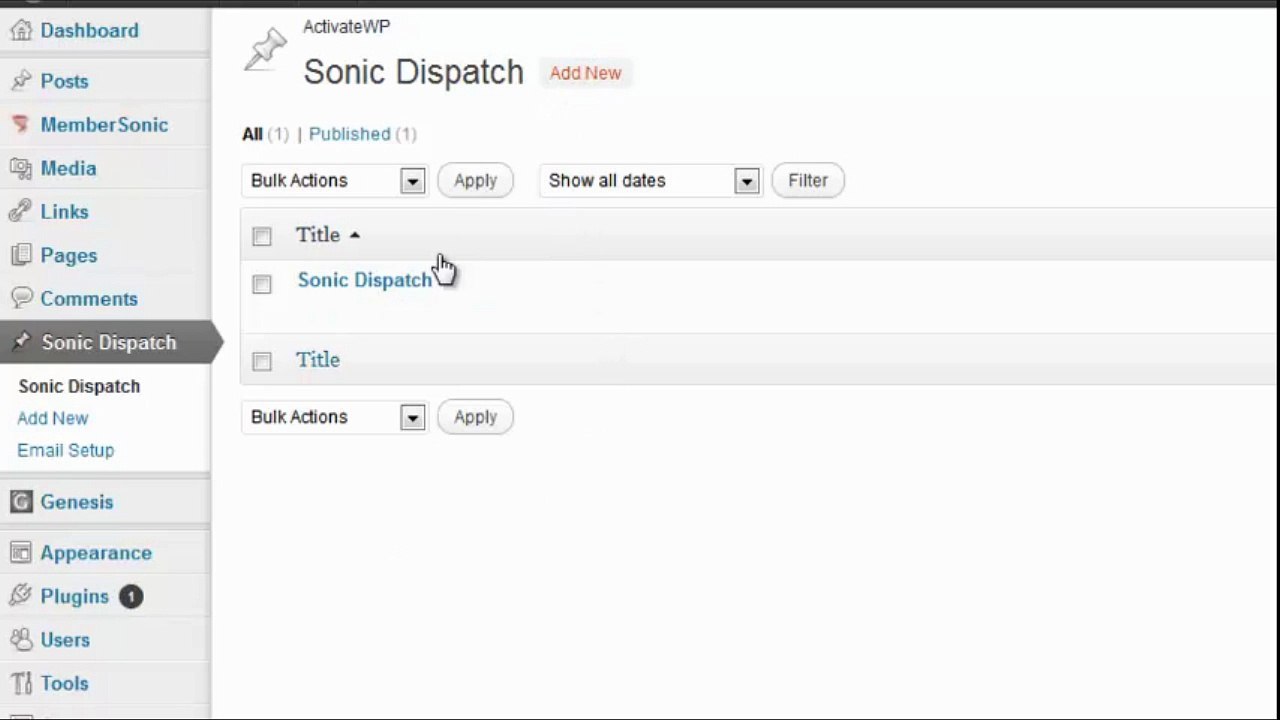Click the Tools icon in sidebar
The width and height of the screenshot is (1280, 720).
coord(20,683)
